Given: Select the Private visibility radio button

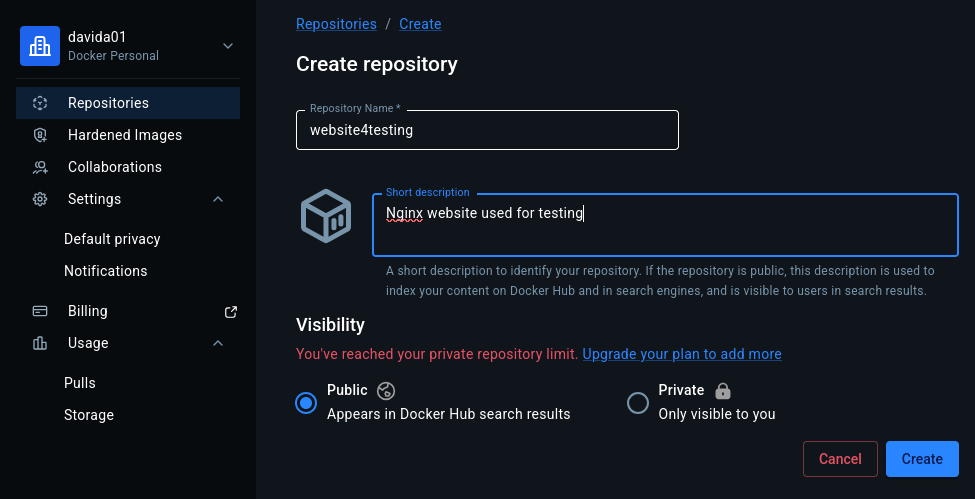Looking at the screenshot, I should click(638, 403).
